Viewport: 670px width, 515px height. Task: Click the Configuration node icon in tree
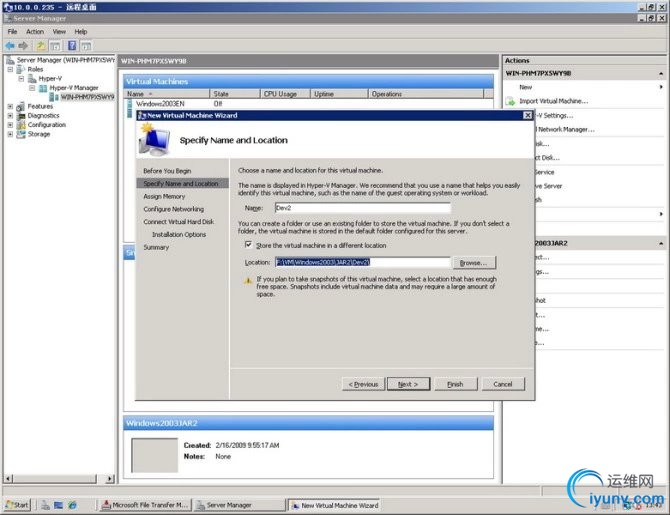[21, 125]
